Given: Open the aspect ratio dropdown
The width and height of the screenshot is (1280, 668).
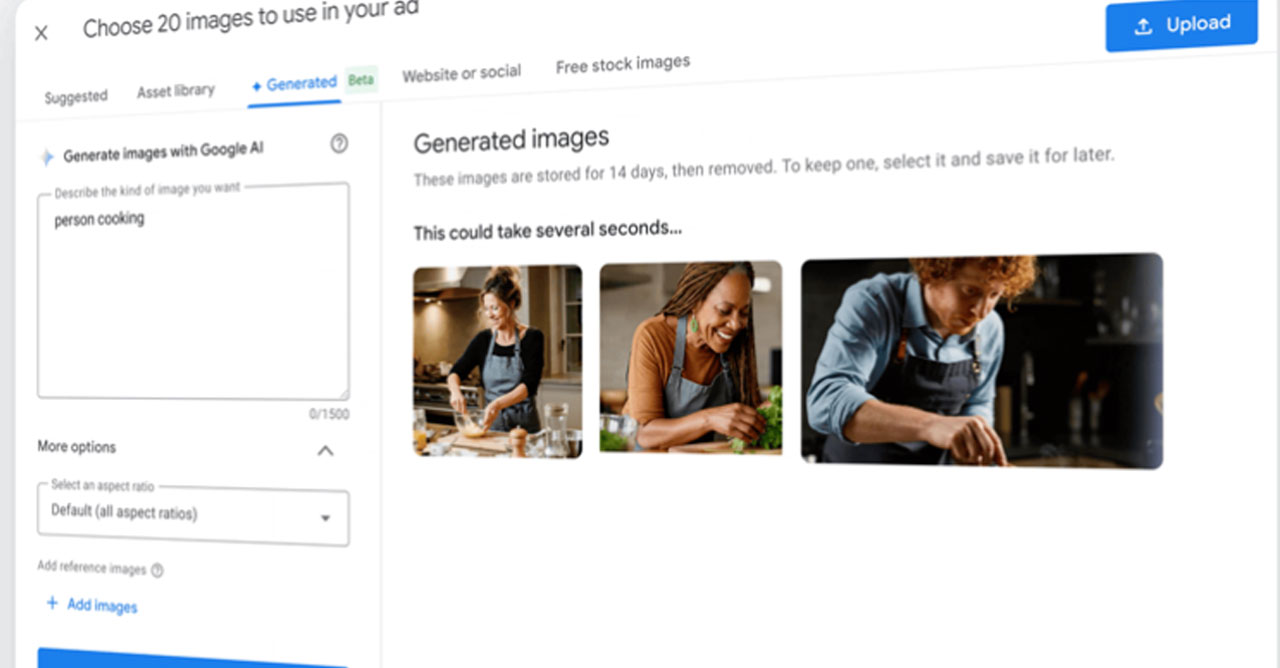Looking at the screenshot, I should pos(193,516).
